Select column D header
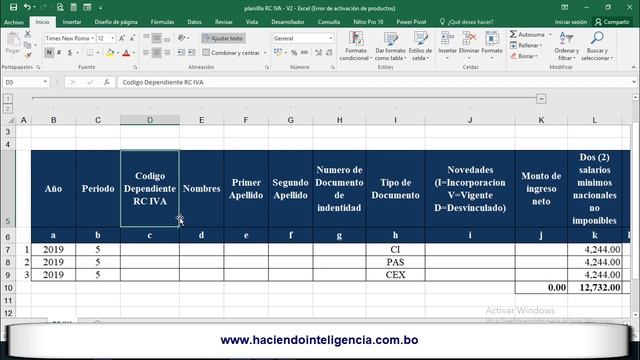The image size is (640, 360). (150, 120)
